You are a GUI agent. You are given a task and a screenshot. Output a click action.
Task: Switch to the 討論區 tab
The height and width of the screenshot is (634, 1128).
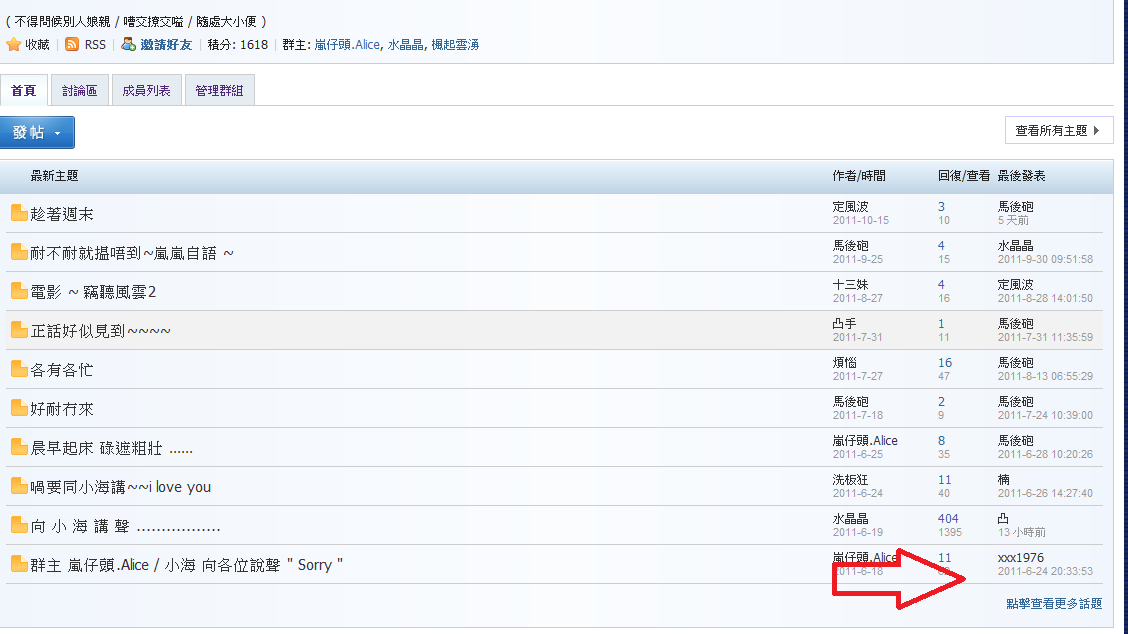click(x=79, y=91)
